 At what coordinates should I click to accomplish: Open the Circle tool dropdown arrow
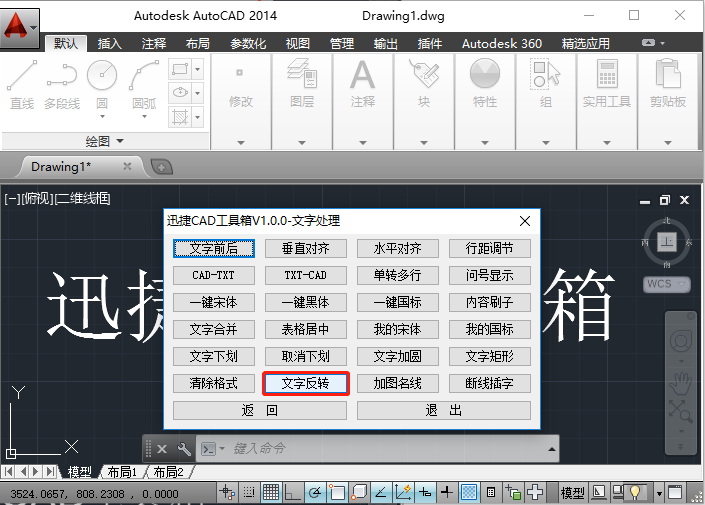pos(102,116)
